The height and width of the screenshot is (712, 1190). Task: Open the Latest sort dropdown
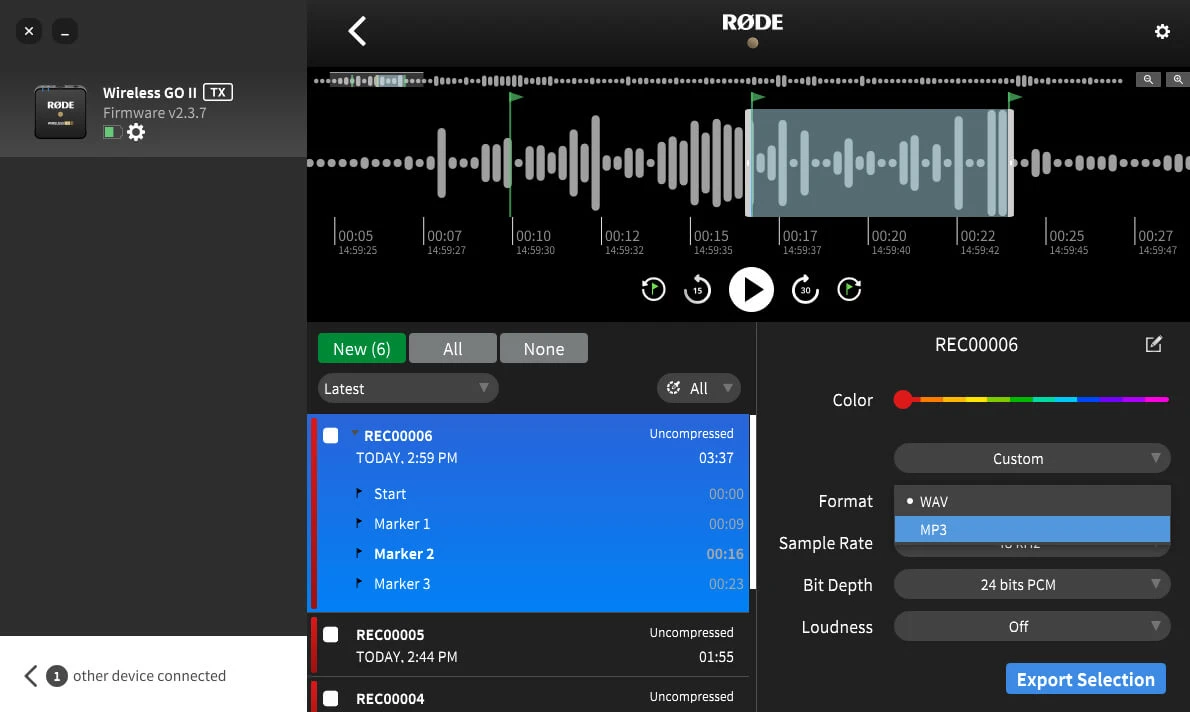[x=408, y=388]
